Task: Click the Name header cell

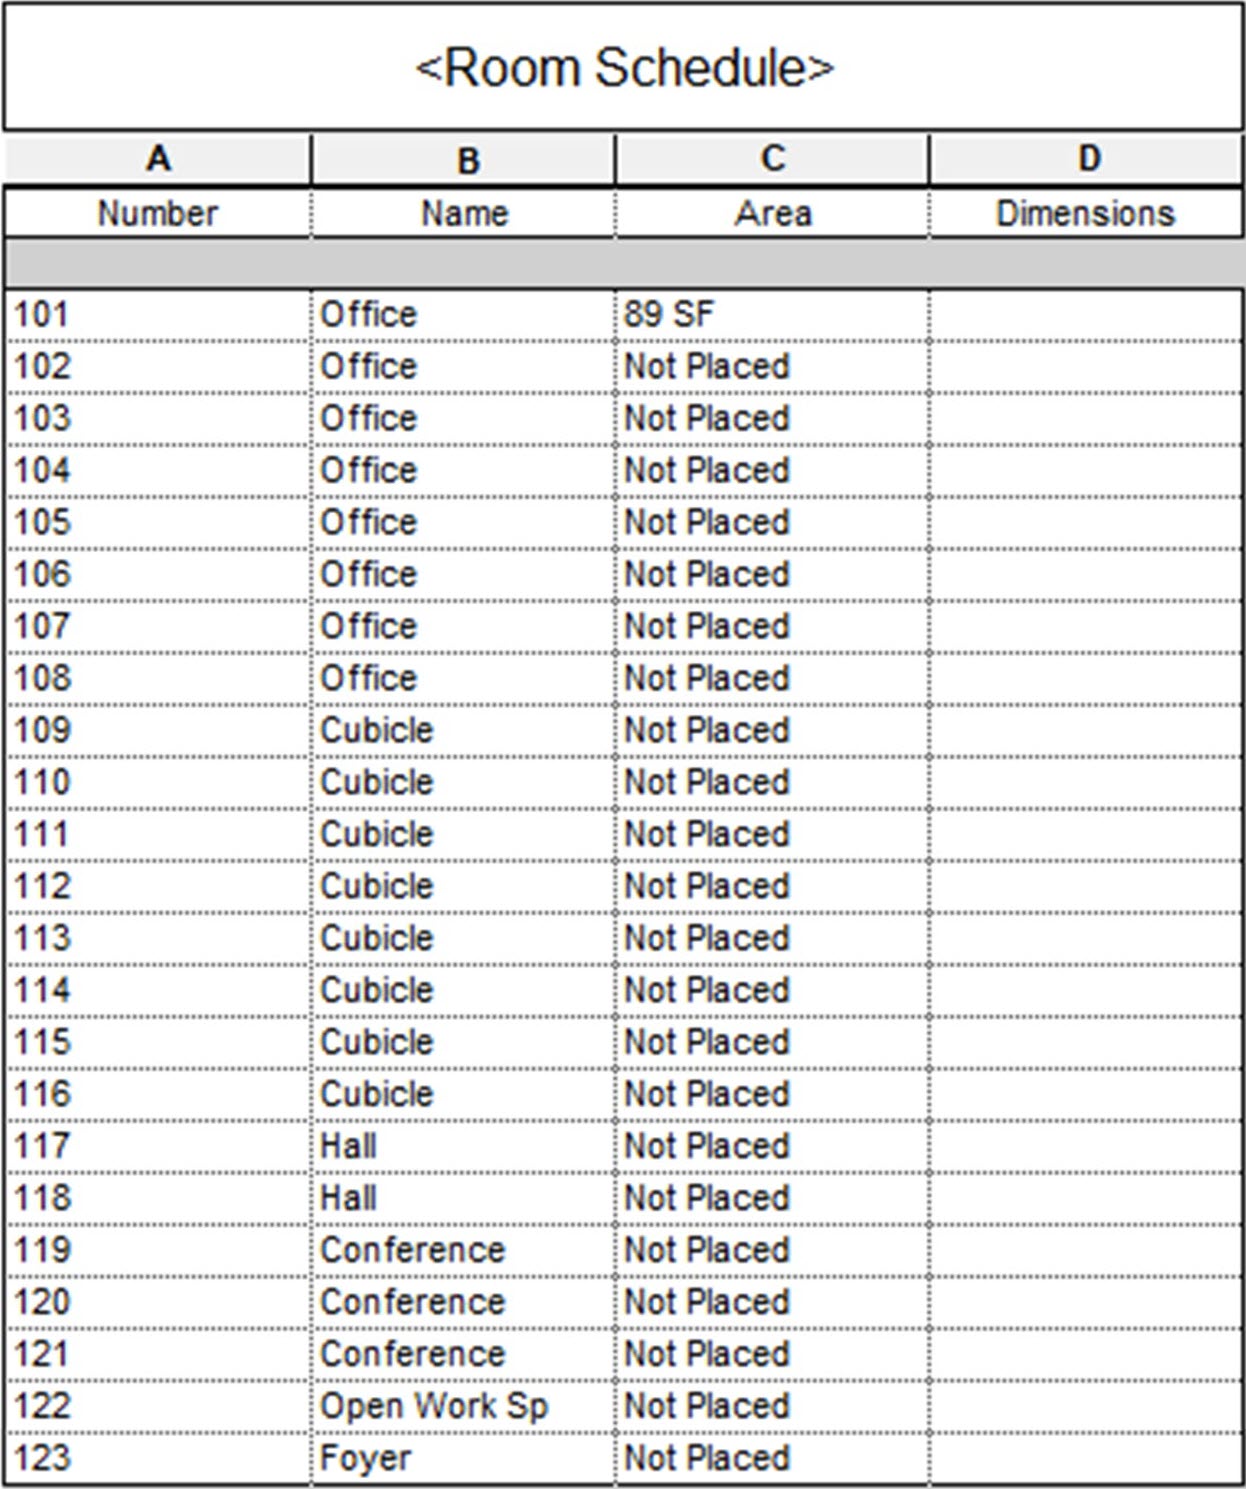Action: 464,213
